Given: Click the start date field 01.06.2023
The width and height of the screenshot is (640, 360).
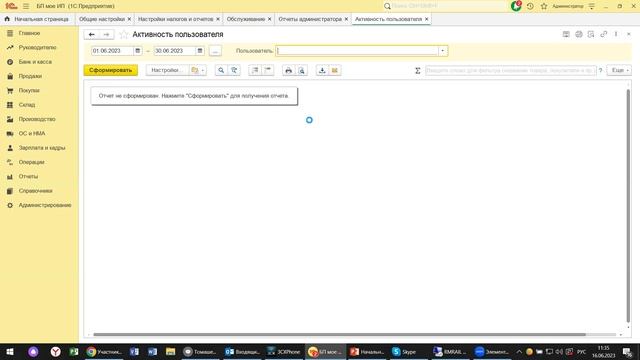Looking at the screenshot, I should tap(112, 51).
